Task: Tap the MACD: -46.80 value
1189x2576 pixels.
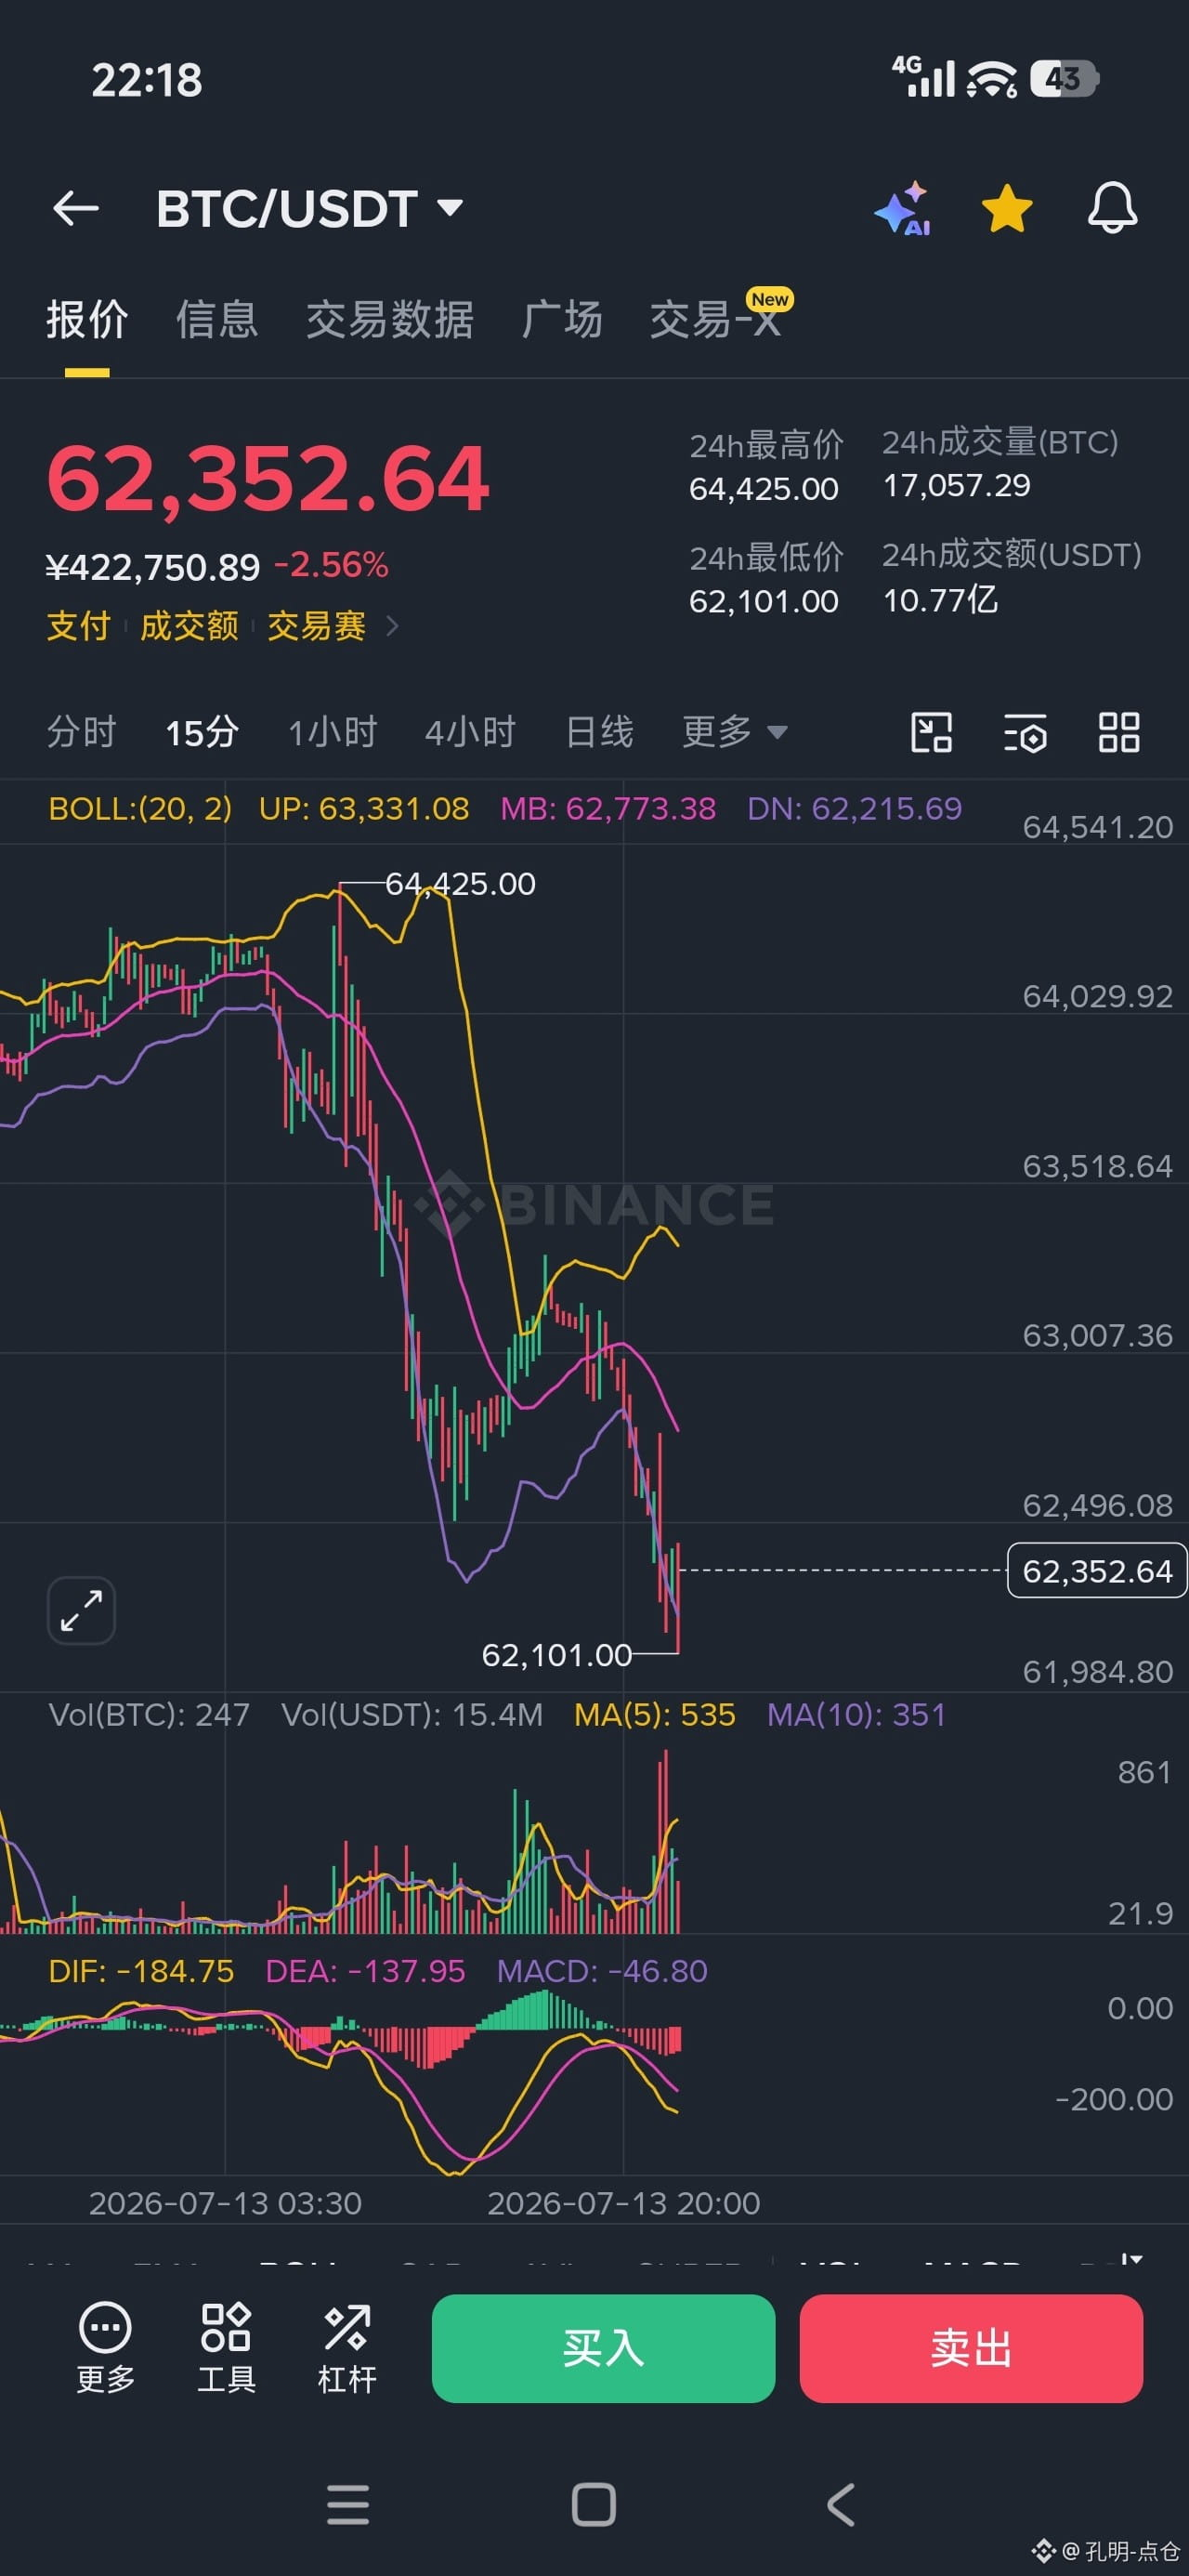Action: (602, 1970)
